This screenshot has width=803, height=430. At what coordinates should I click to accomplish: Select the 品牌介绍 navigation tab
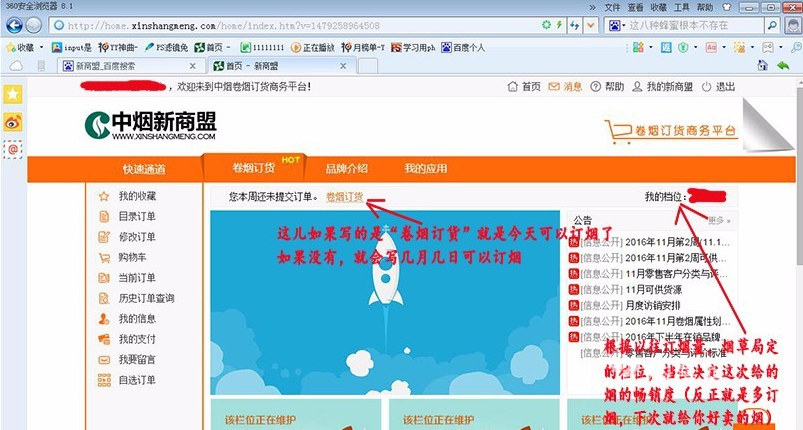point(347,168)
